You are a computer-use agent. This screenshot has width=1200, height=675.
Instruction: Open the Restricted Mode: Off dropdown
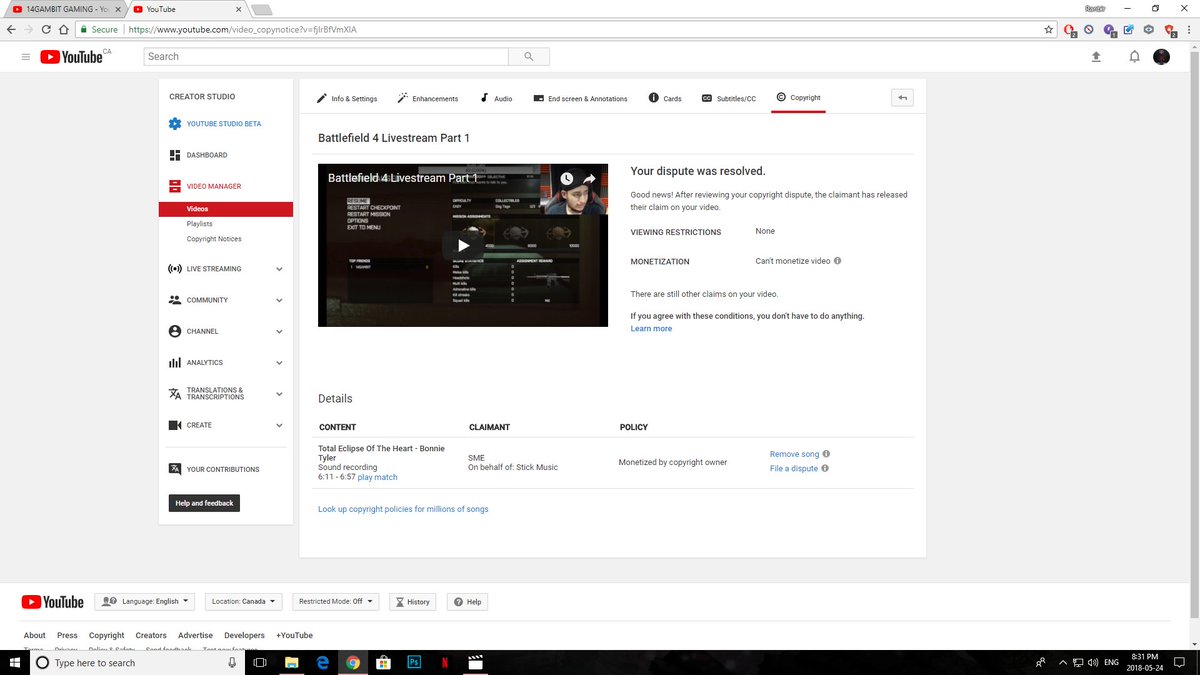point(335,601)
